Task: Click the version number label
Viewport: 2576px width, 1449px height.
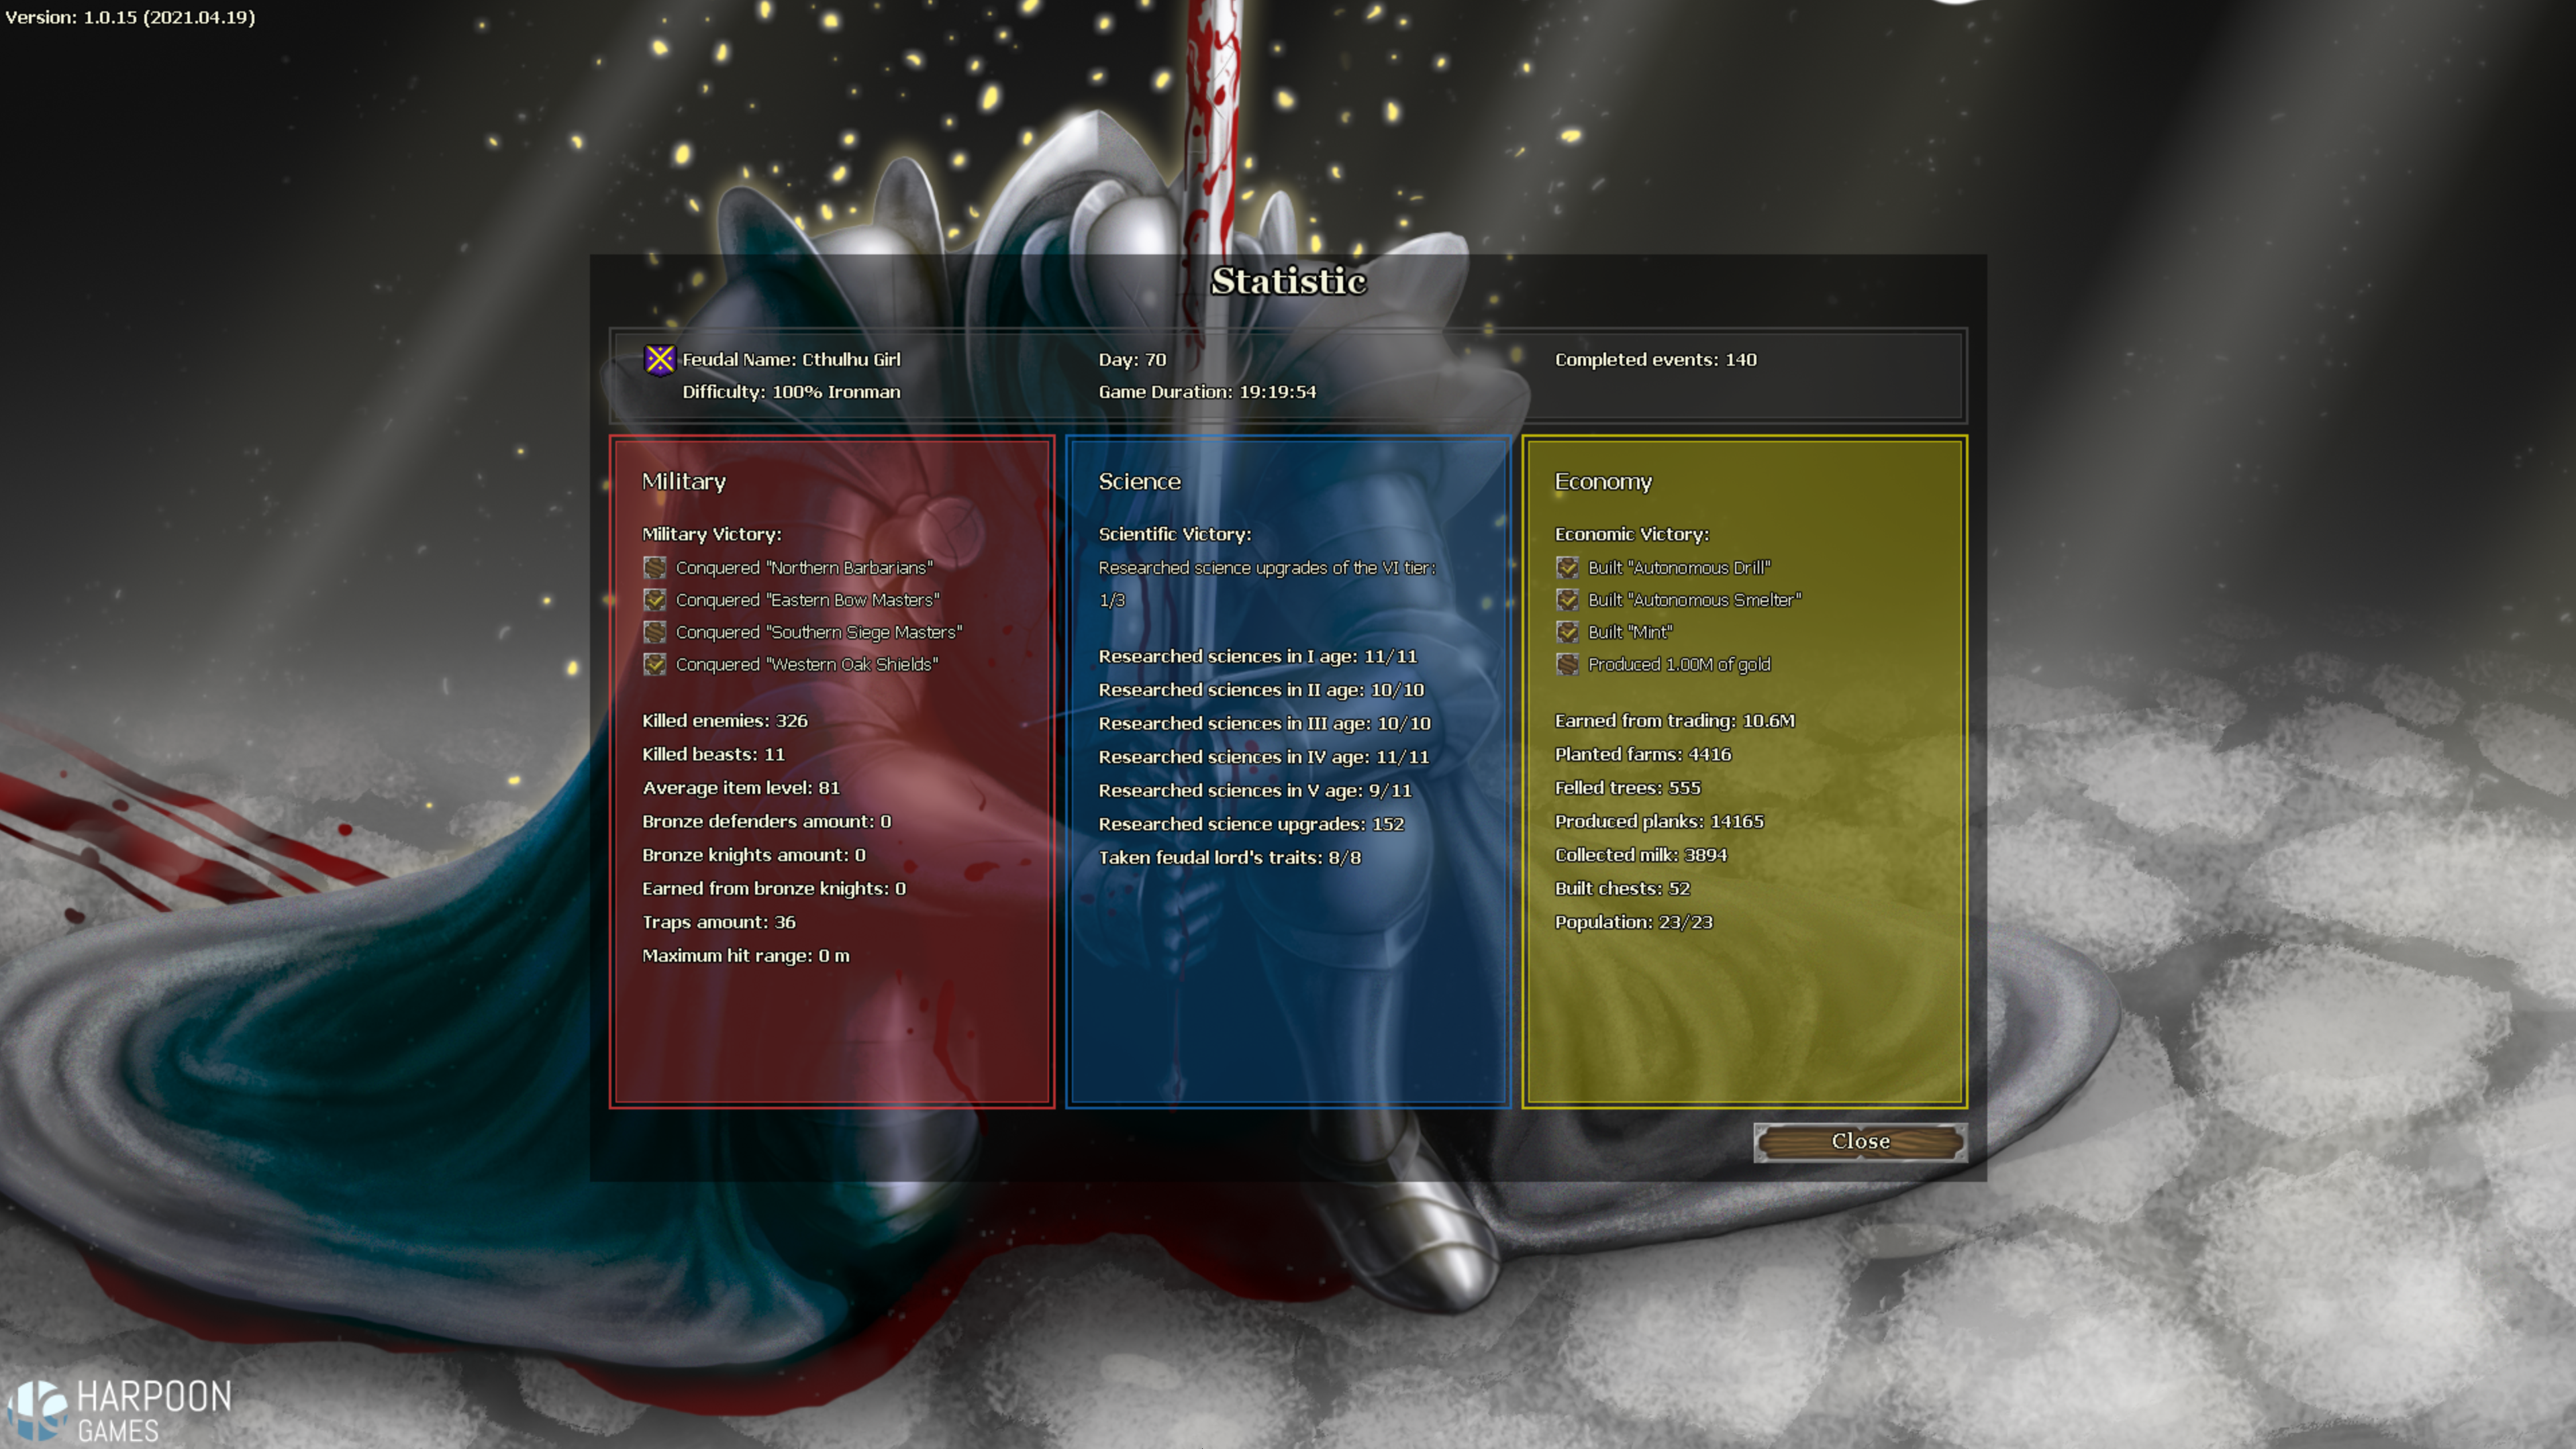Action: pyautogui.click(x=130, y=17)
